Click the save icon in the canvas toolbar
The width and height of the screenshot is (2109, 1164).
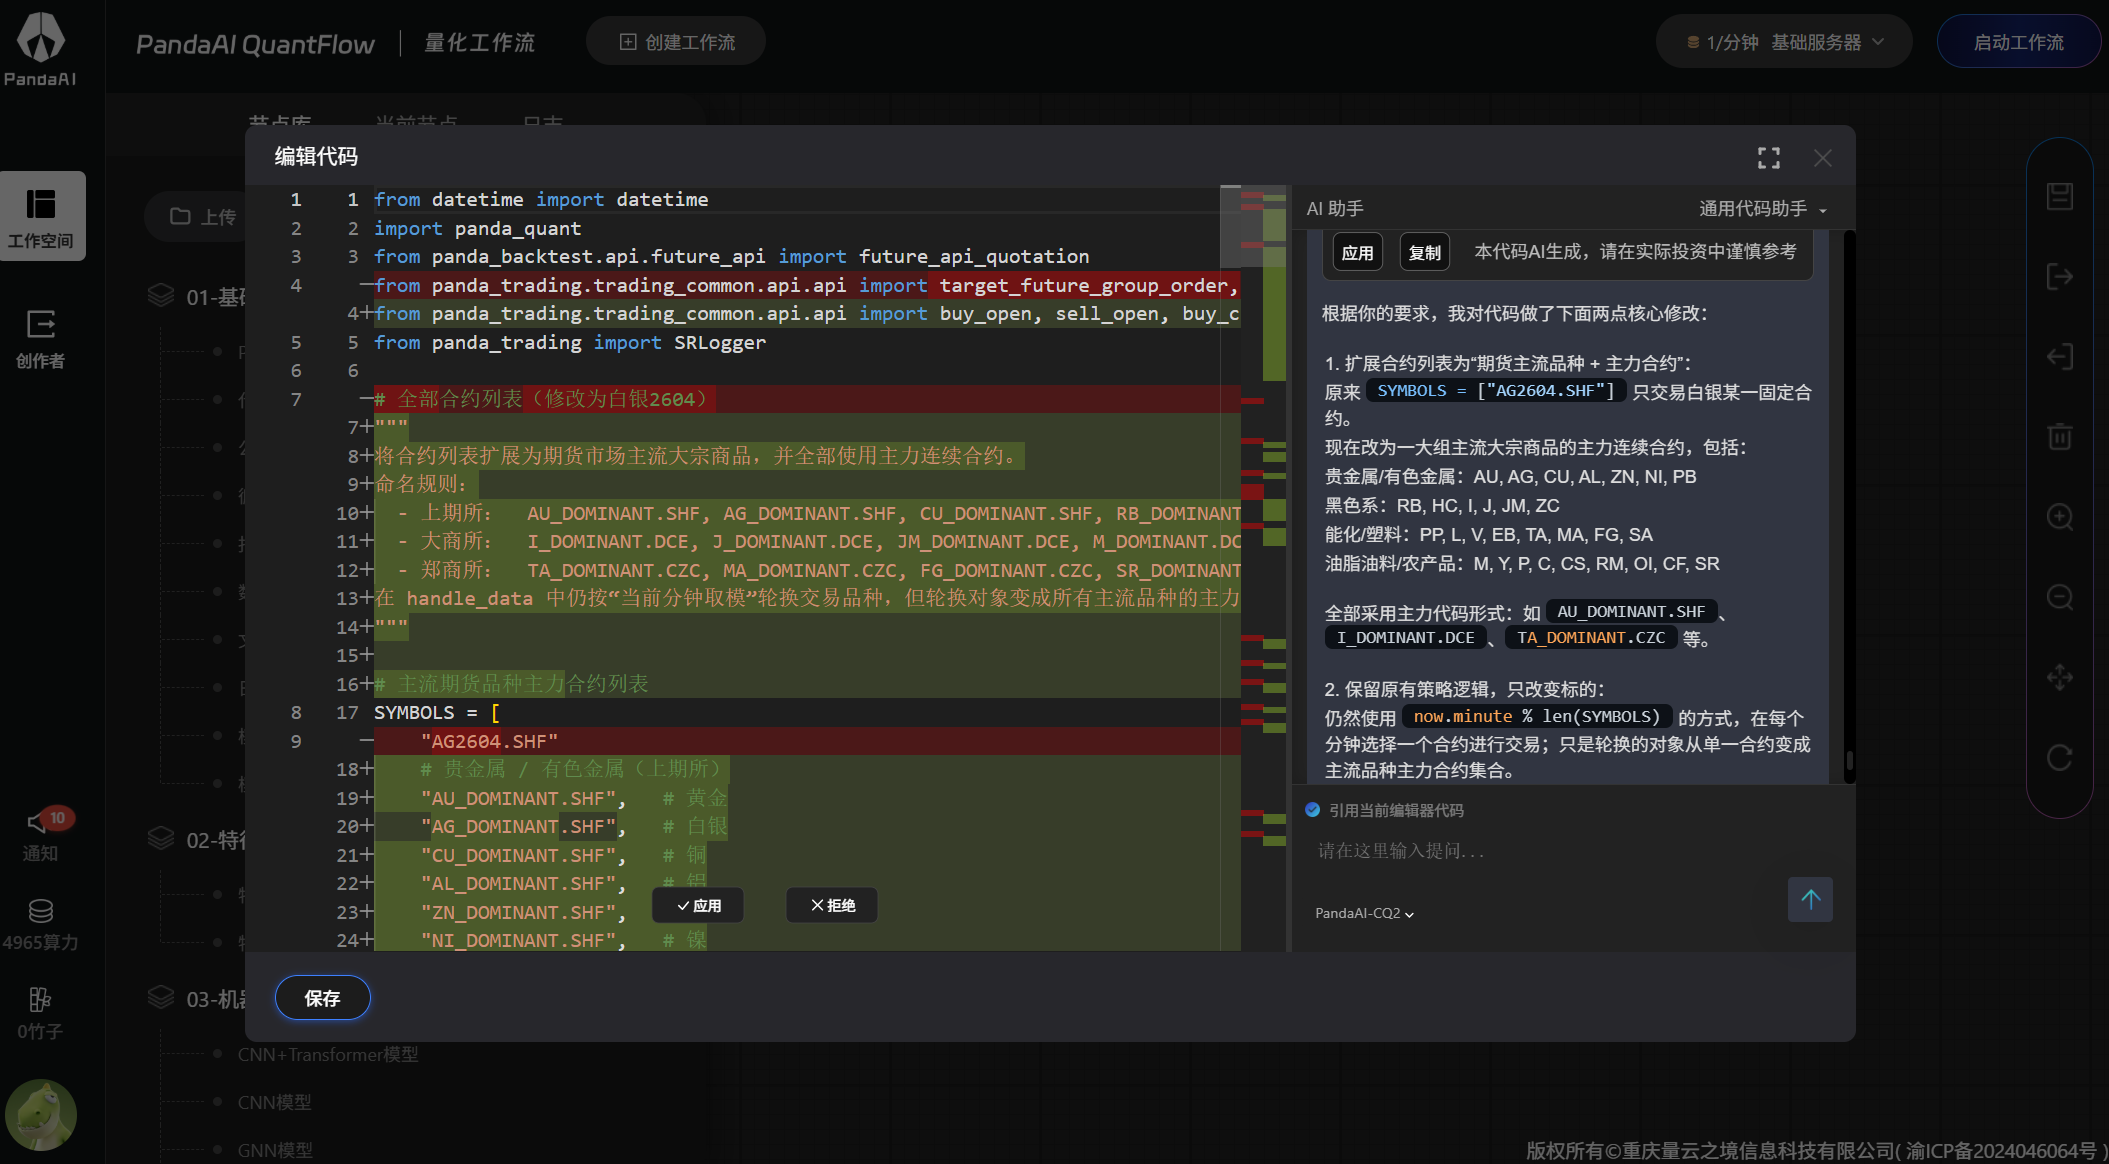pyautogui.click(x=2060, y=196)
